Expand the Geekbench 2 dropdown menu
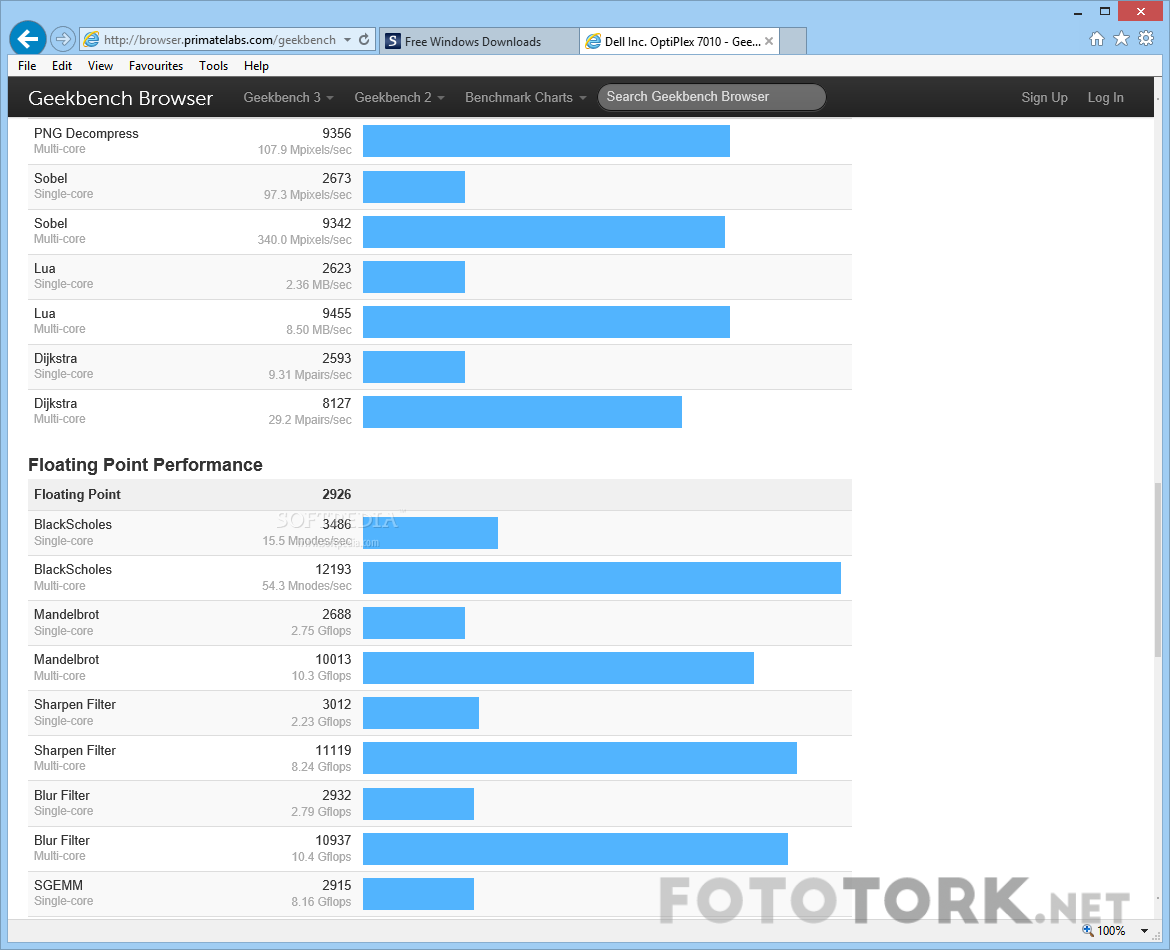 coord(399,97)
